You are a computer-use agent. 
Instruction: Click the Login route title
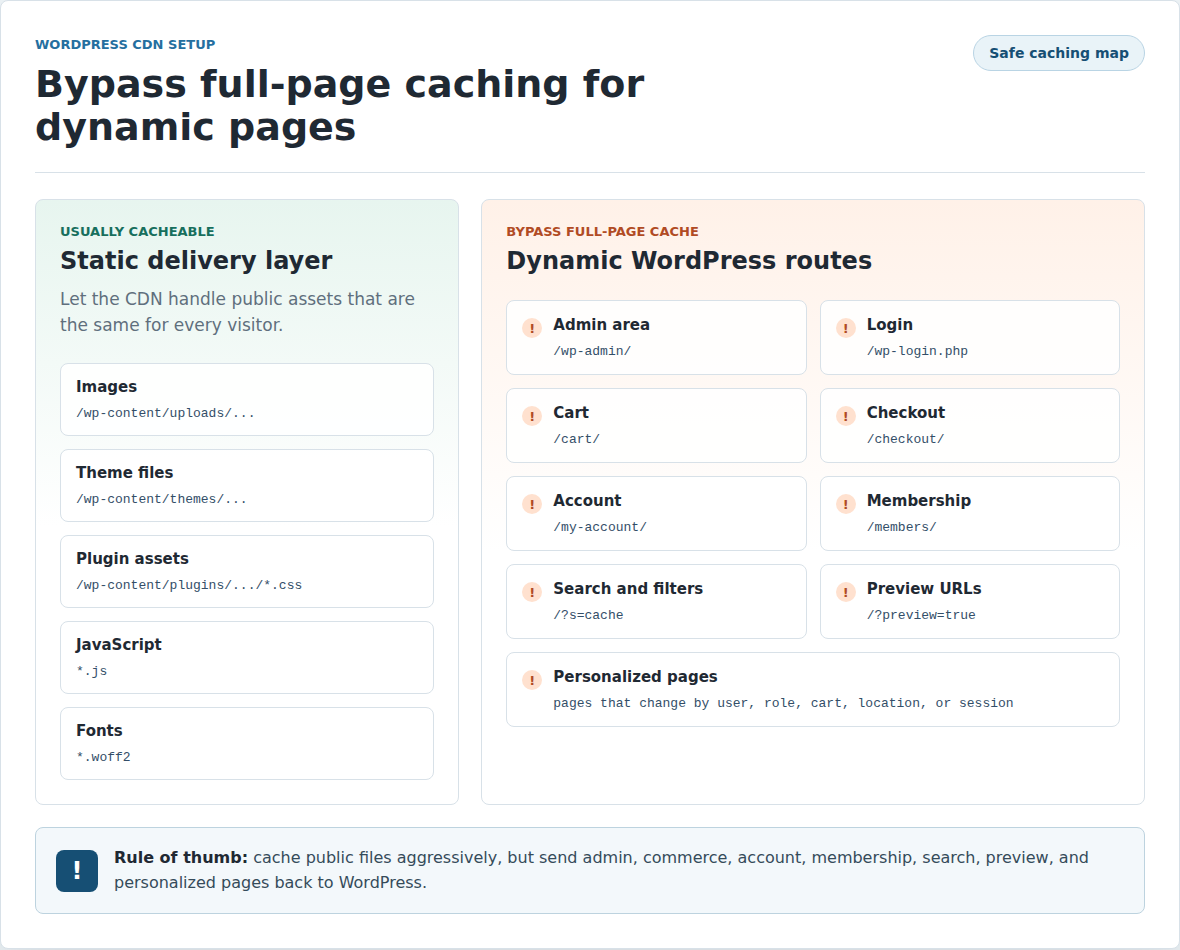[x=890, y=325]
